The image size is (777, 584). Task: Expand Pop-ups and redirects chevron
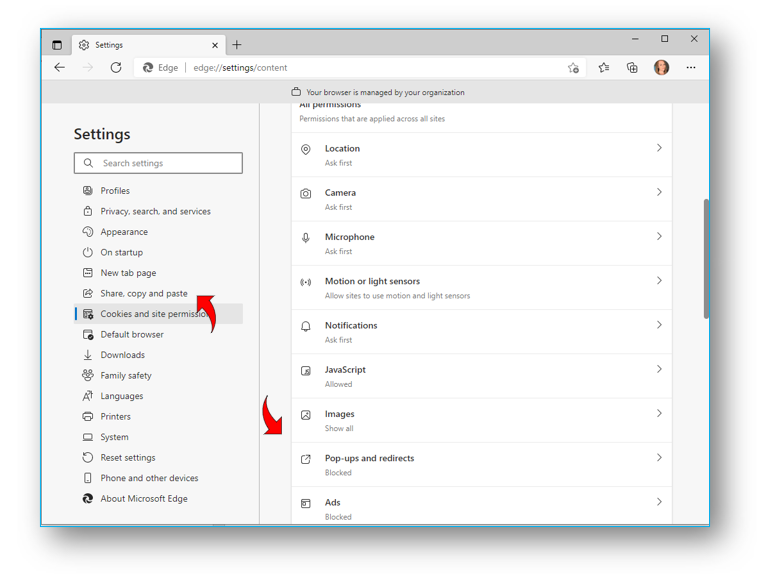(659, 458)
